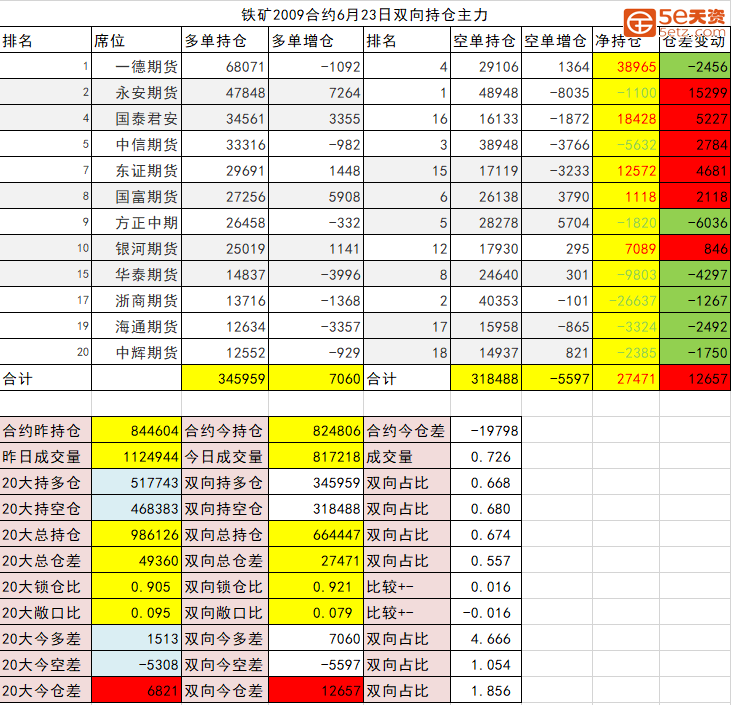Select the '方正中期' seat cell
Viewport: 731px width, 705px height.
pos(136,223)
